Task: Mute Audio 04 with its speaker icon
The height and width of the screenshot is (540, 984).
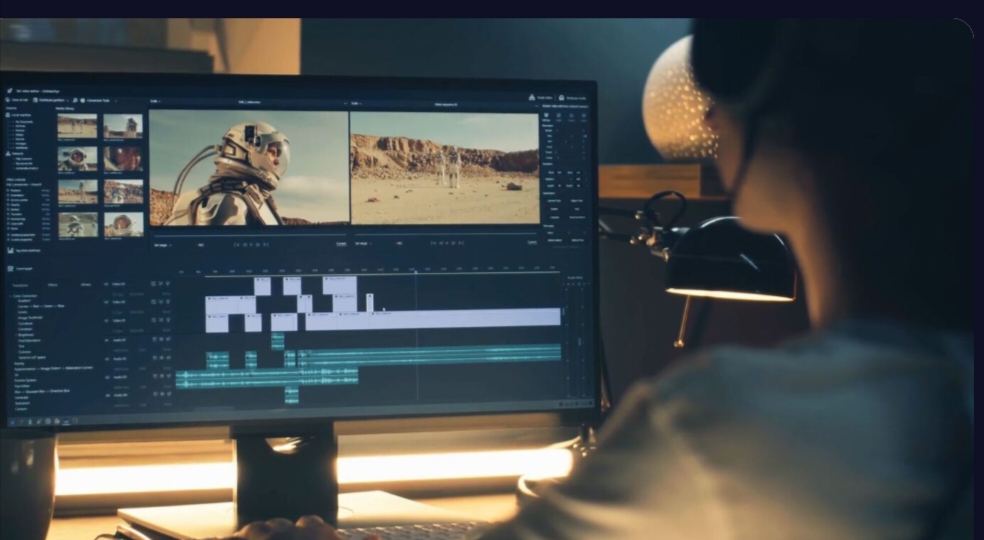Action: point(168,394)
